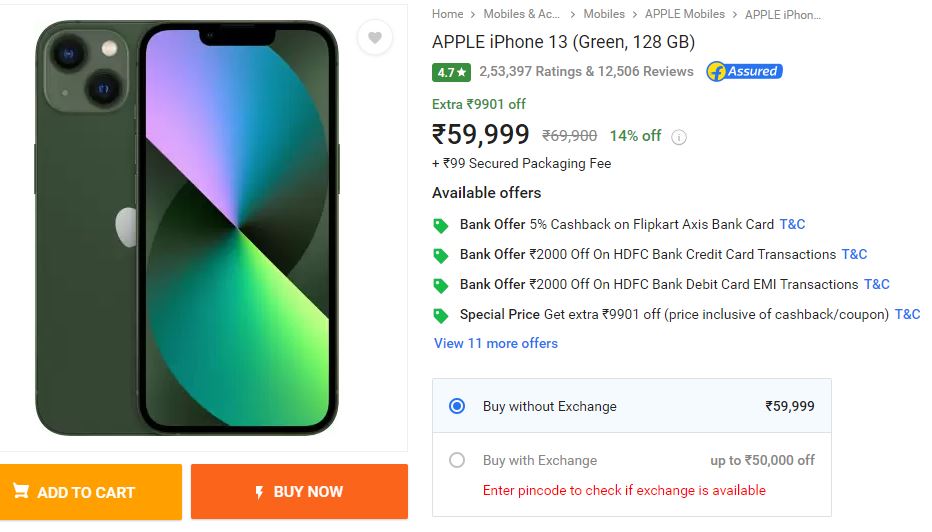The image size is (932, 532).
Task: Click the Flipkart Assured badge
Action: [744, 72]
